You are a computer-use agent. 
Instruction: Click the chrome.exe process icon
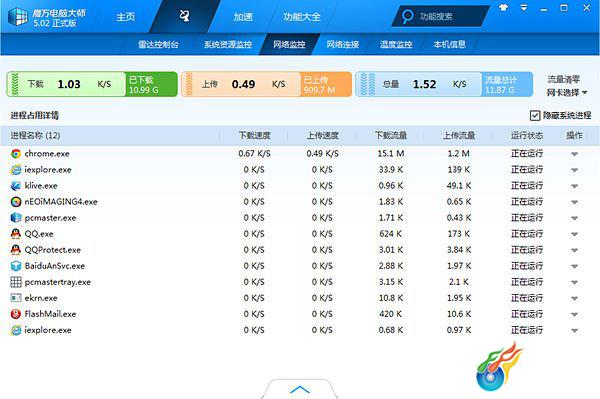pos(16,154)
